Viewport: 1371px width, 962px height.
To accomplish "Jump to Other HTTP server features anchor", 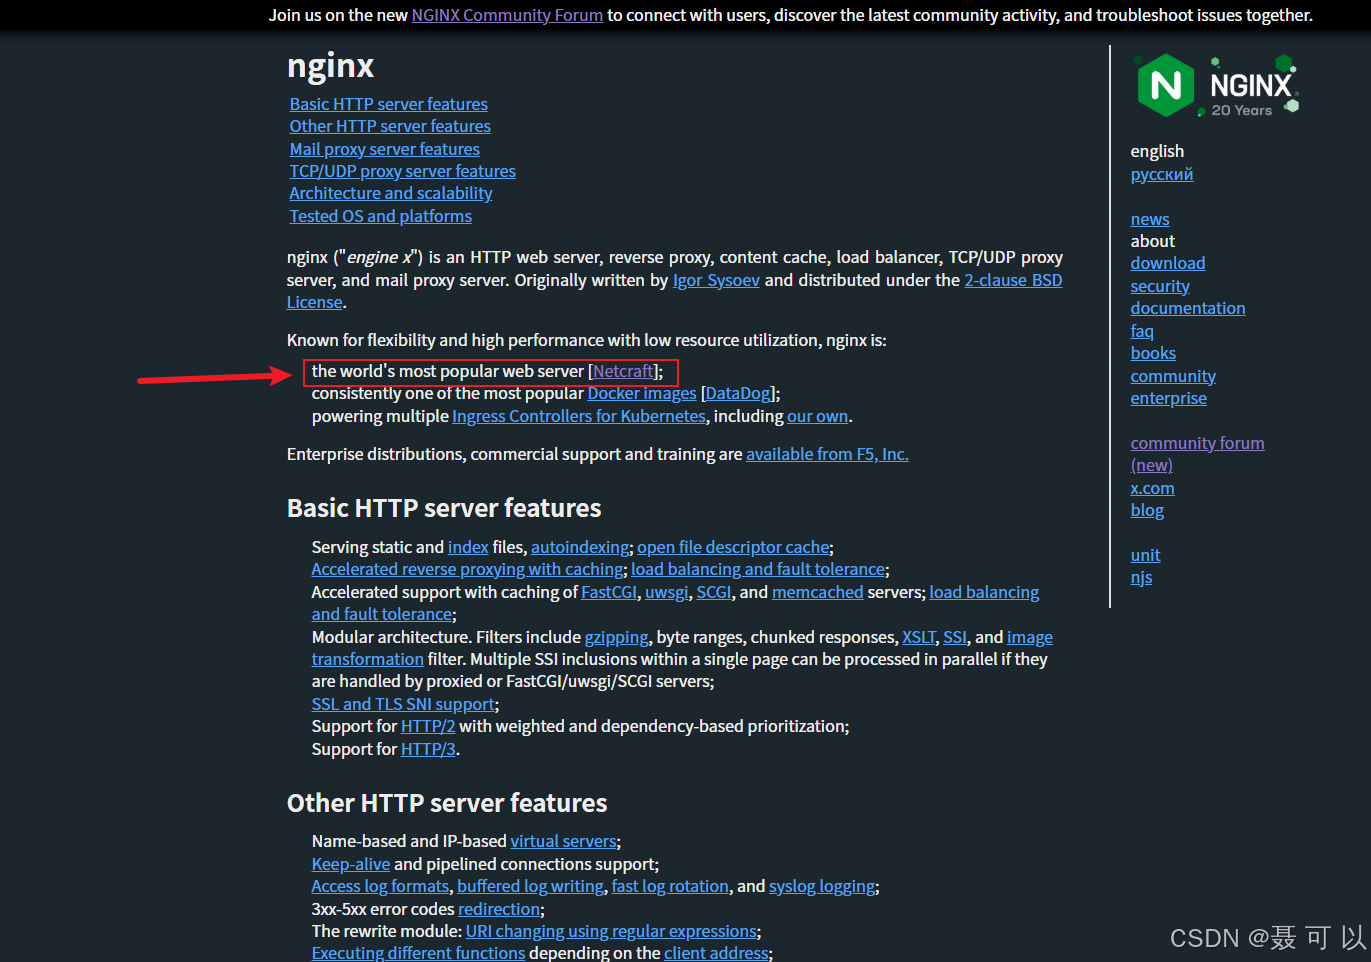I will click(390, 126).
